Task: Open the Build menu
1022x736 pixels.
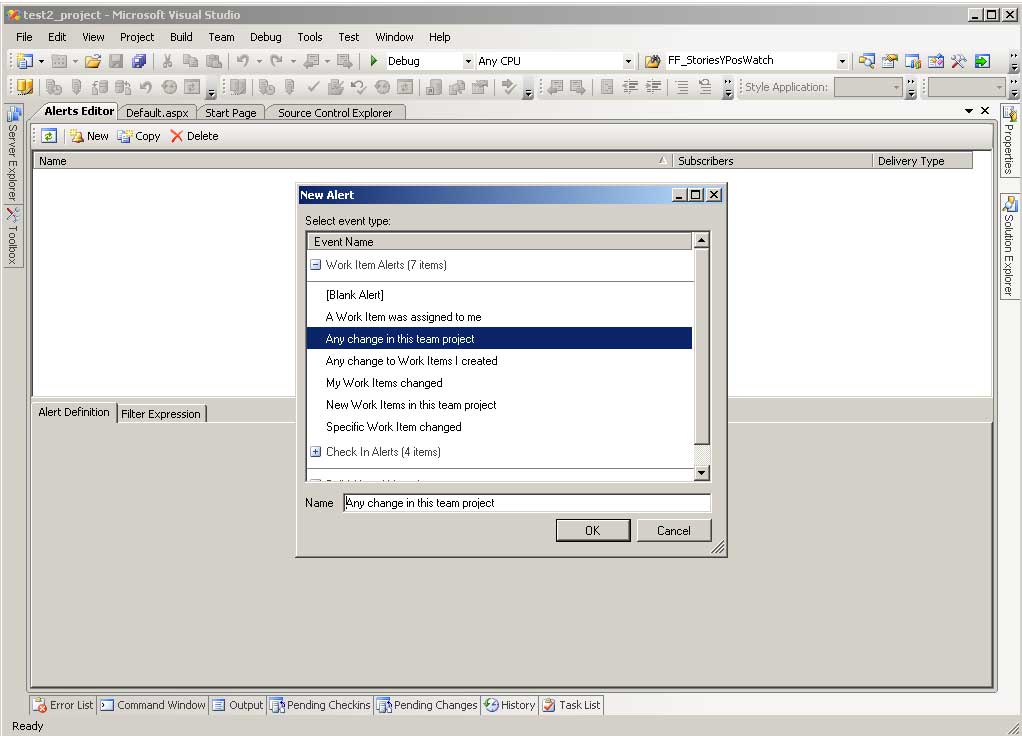Action: 181,37
